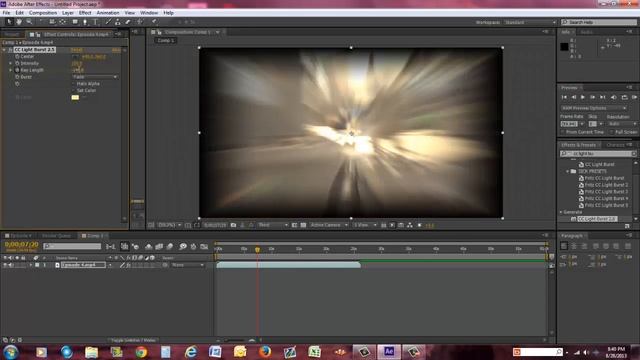Check From Current Time option
This screenshot has height=360, width=640.
pyautogui.click(x=563, y=132)
